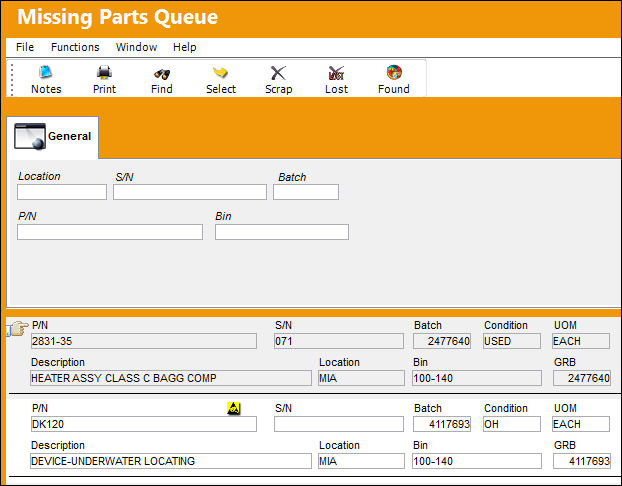Click the MIA location of the DK120 record

[x=361, y=461]
